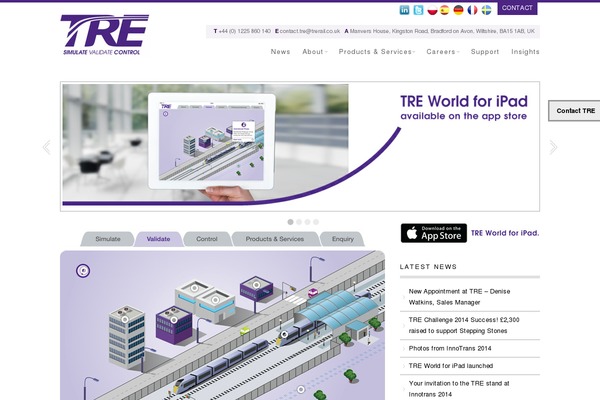This screenshot has width=600, height=400.
Task: Open TRE World for iPad link
Action: pos(505,233)
